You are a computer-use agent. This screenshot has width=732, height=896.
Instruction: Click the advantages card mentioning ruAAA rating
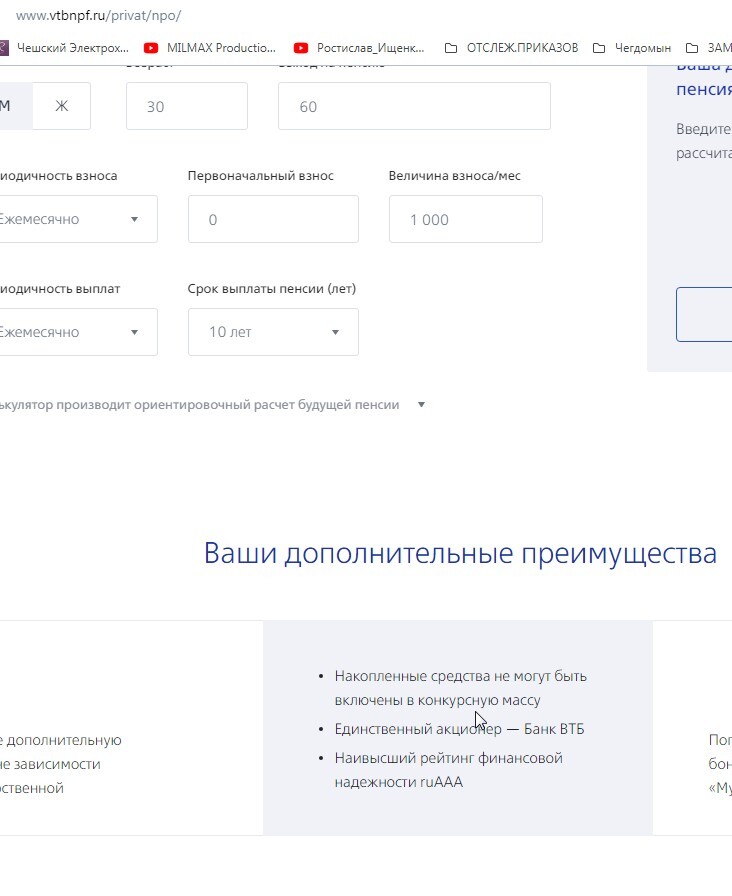point(457,727)
